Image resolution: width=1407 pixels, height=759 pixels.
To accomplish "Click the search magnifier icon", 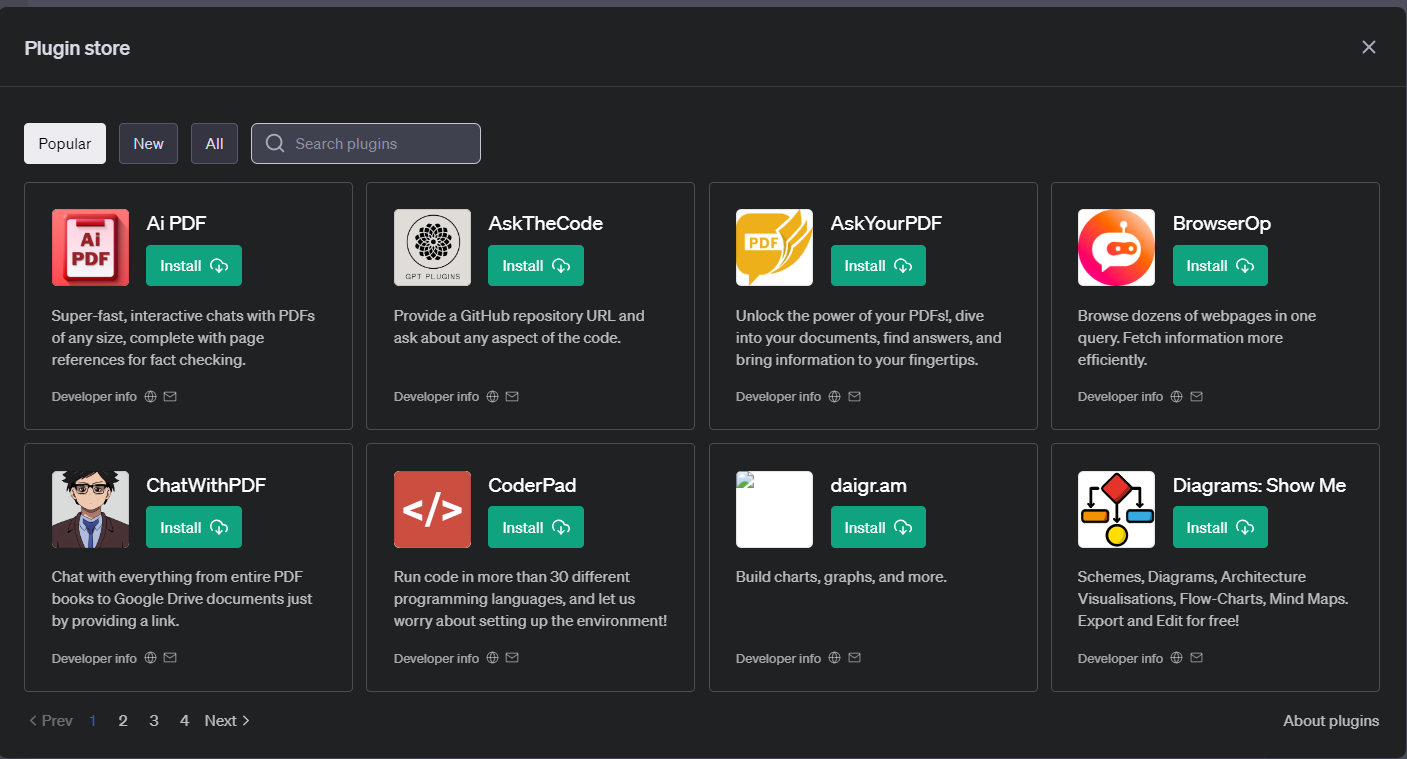I will coord(274,143).
